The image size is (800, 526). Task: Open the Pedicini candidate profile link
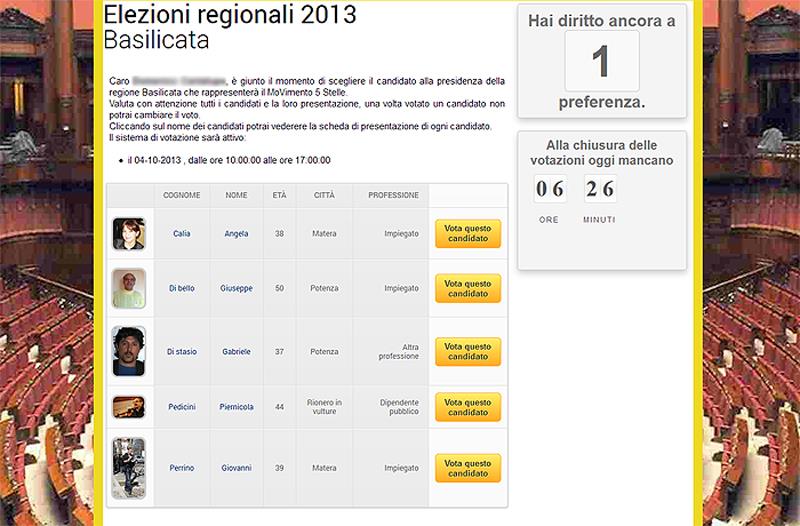[x=181, y=407]
